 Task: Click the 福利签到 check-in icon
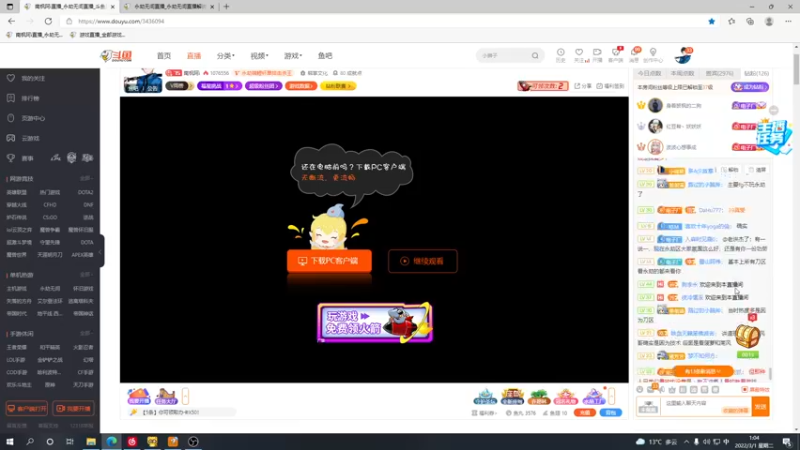[x=610, y=86]
